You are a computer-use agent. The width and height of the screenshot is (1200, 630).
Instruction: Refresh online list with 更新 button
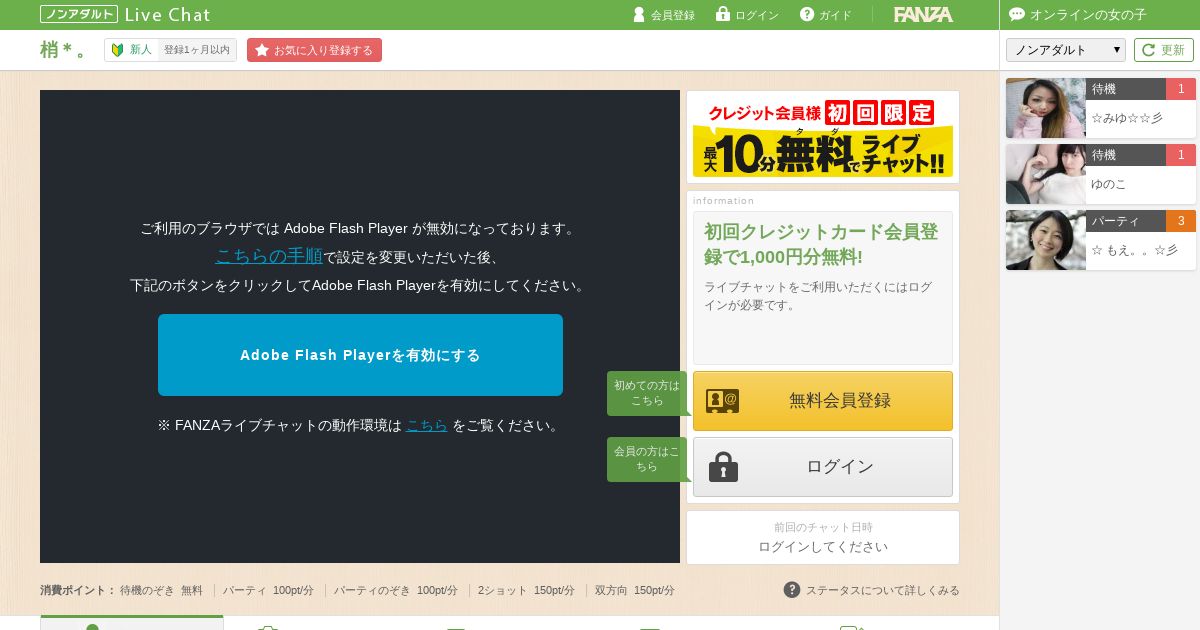(x=1164, y=50)
